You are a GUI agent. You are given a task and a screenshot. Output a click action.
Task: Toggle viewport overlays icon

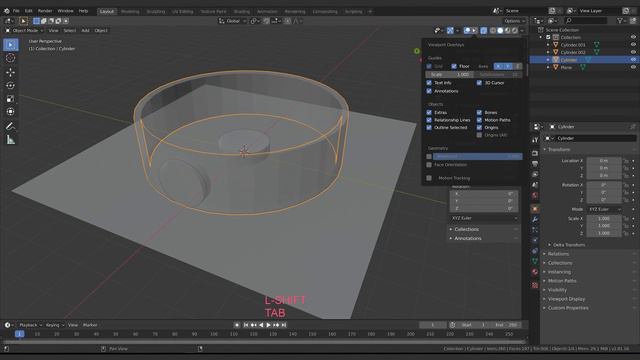(467, 31)
